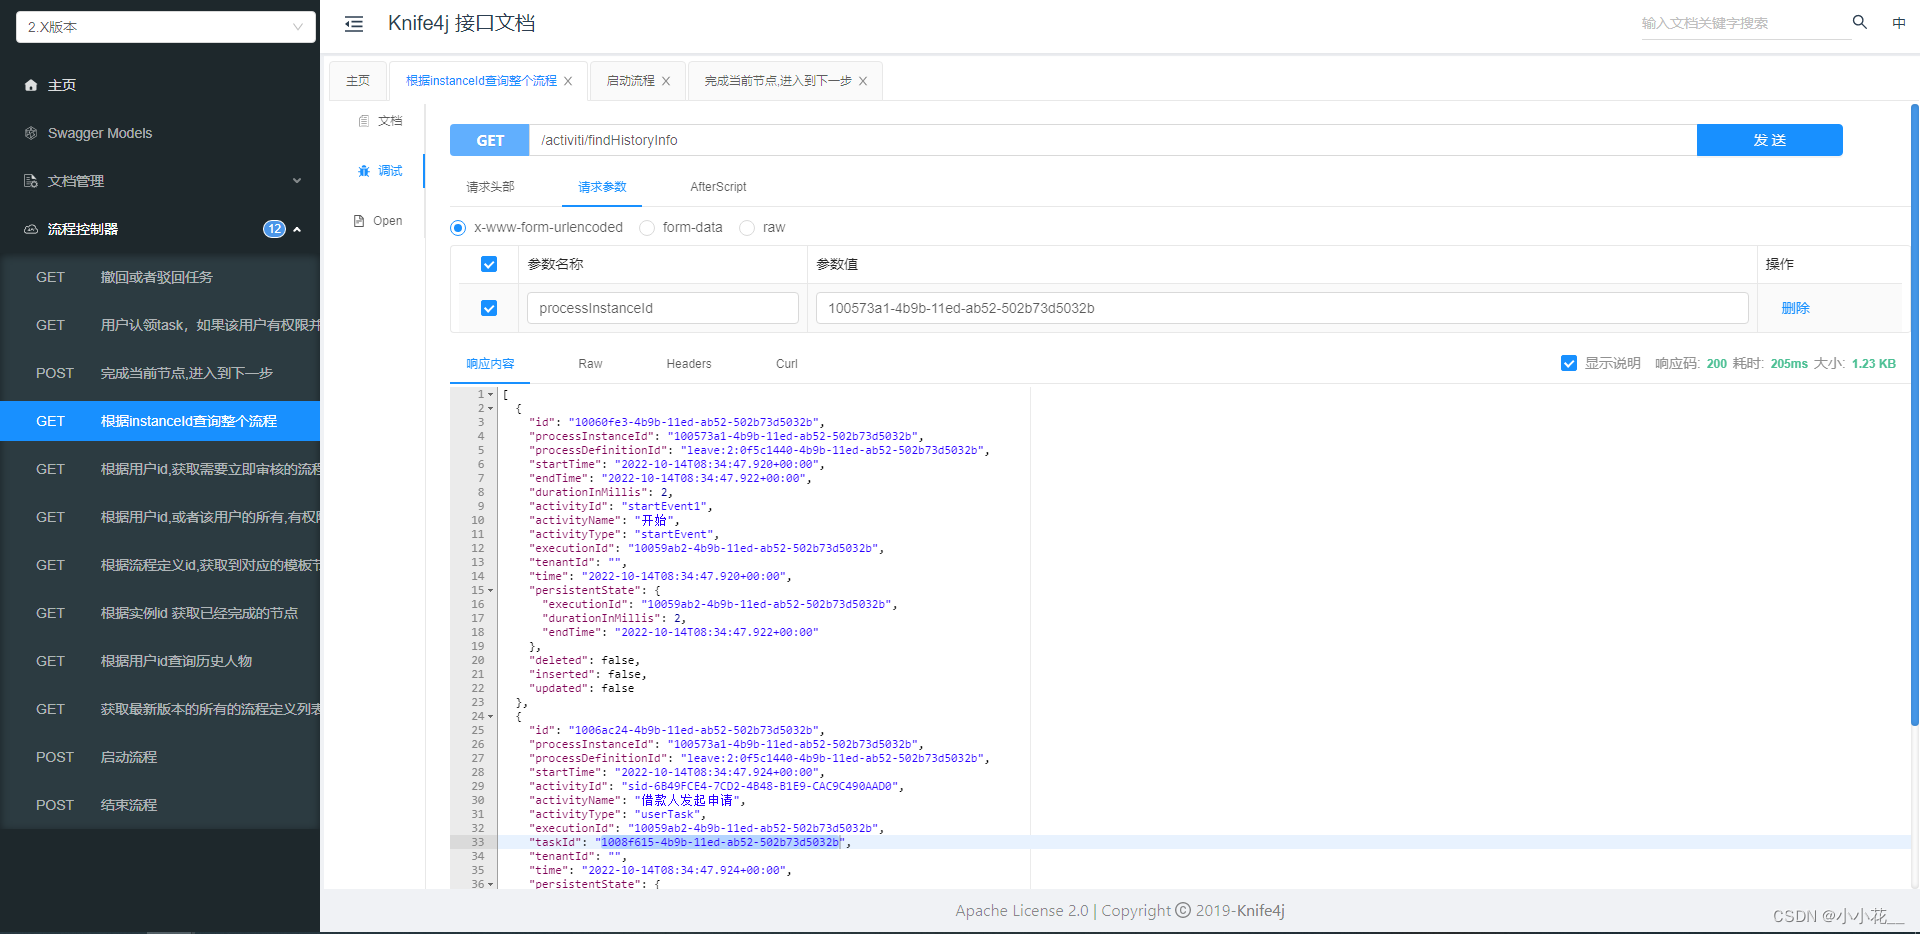Select raw radio button
Image resolution: width=1920 pixels, height=934 pixels.
747,228
